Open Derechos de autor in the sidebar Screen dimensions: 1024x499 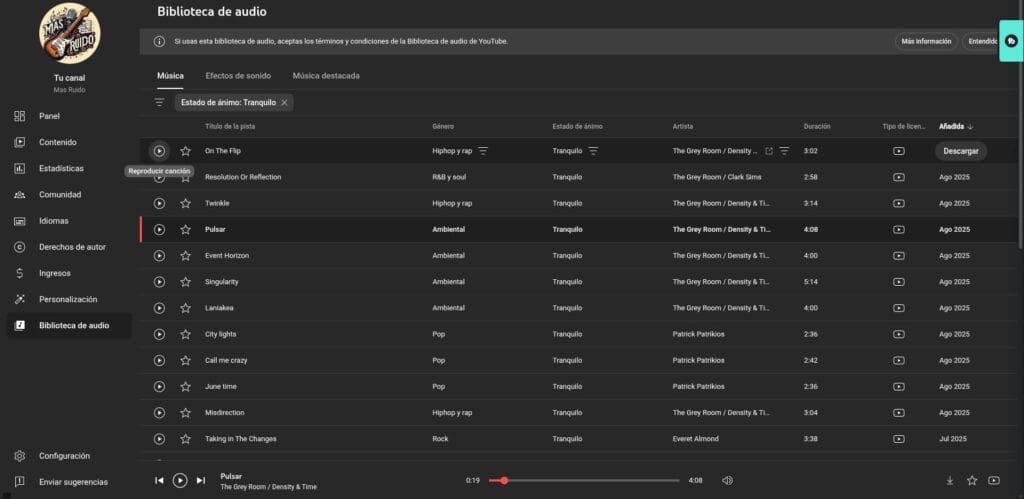tap(69, 247)
